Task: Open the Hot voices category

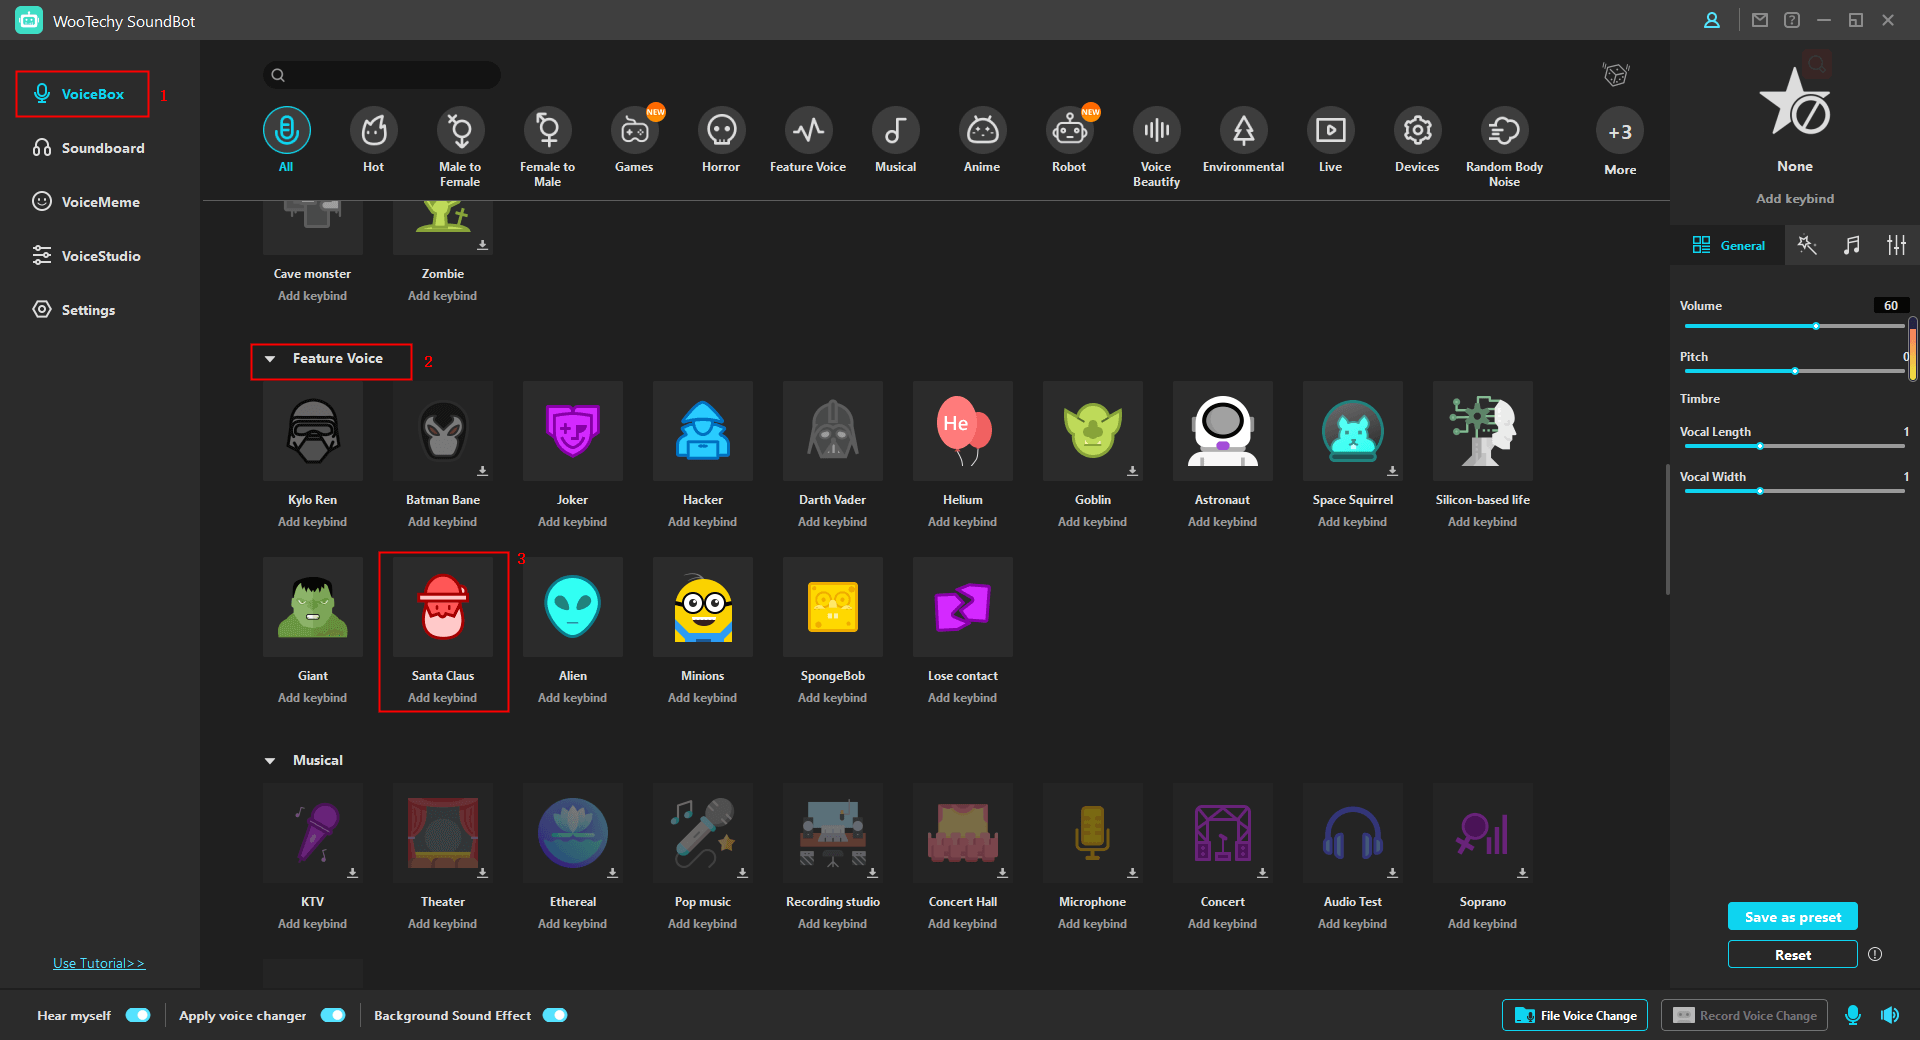Action: point(373,130)
